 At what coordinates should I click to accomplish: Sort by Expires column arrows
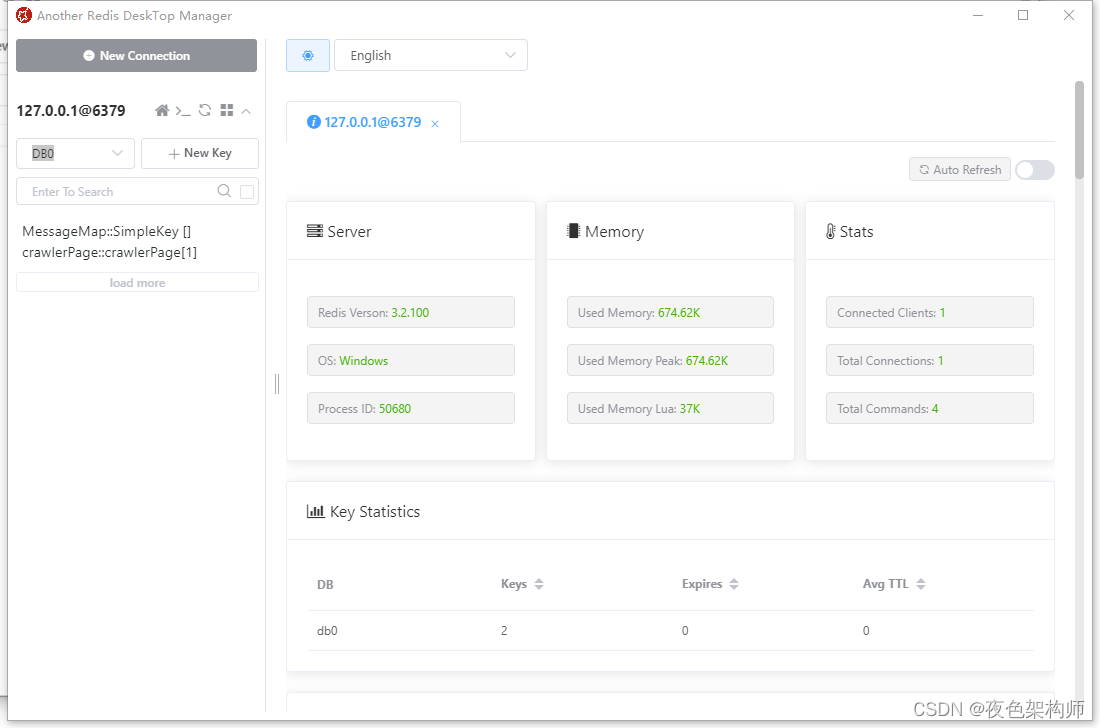[x=734, y=584]
